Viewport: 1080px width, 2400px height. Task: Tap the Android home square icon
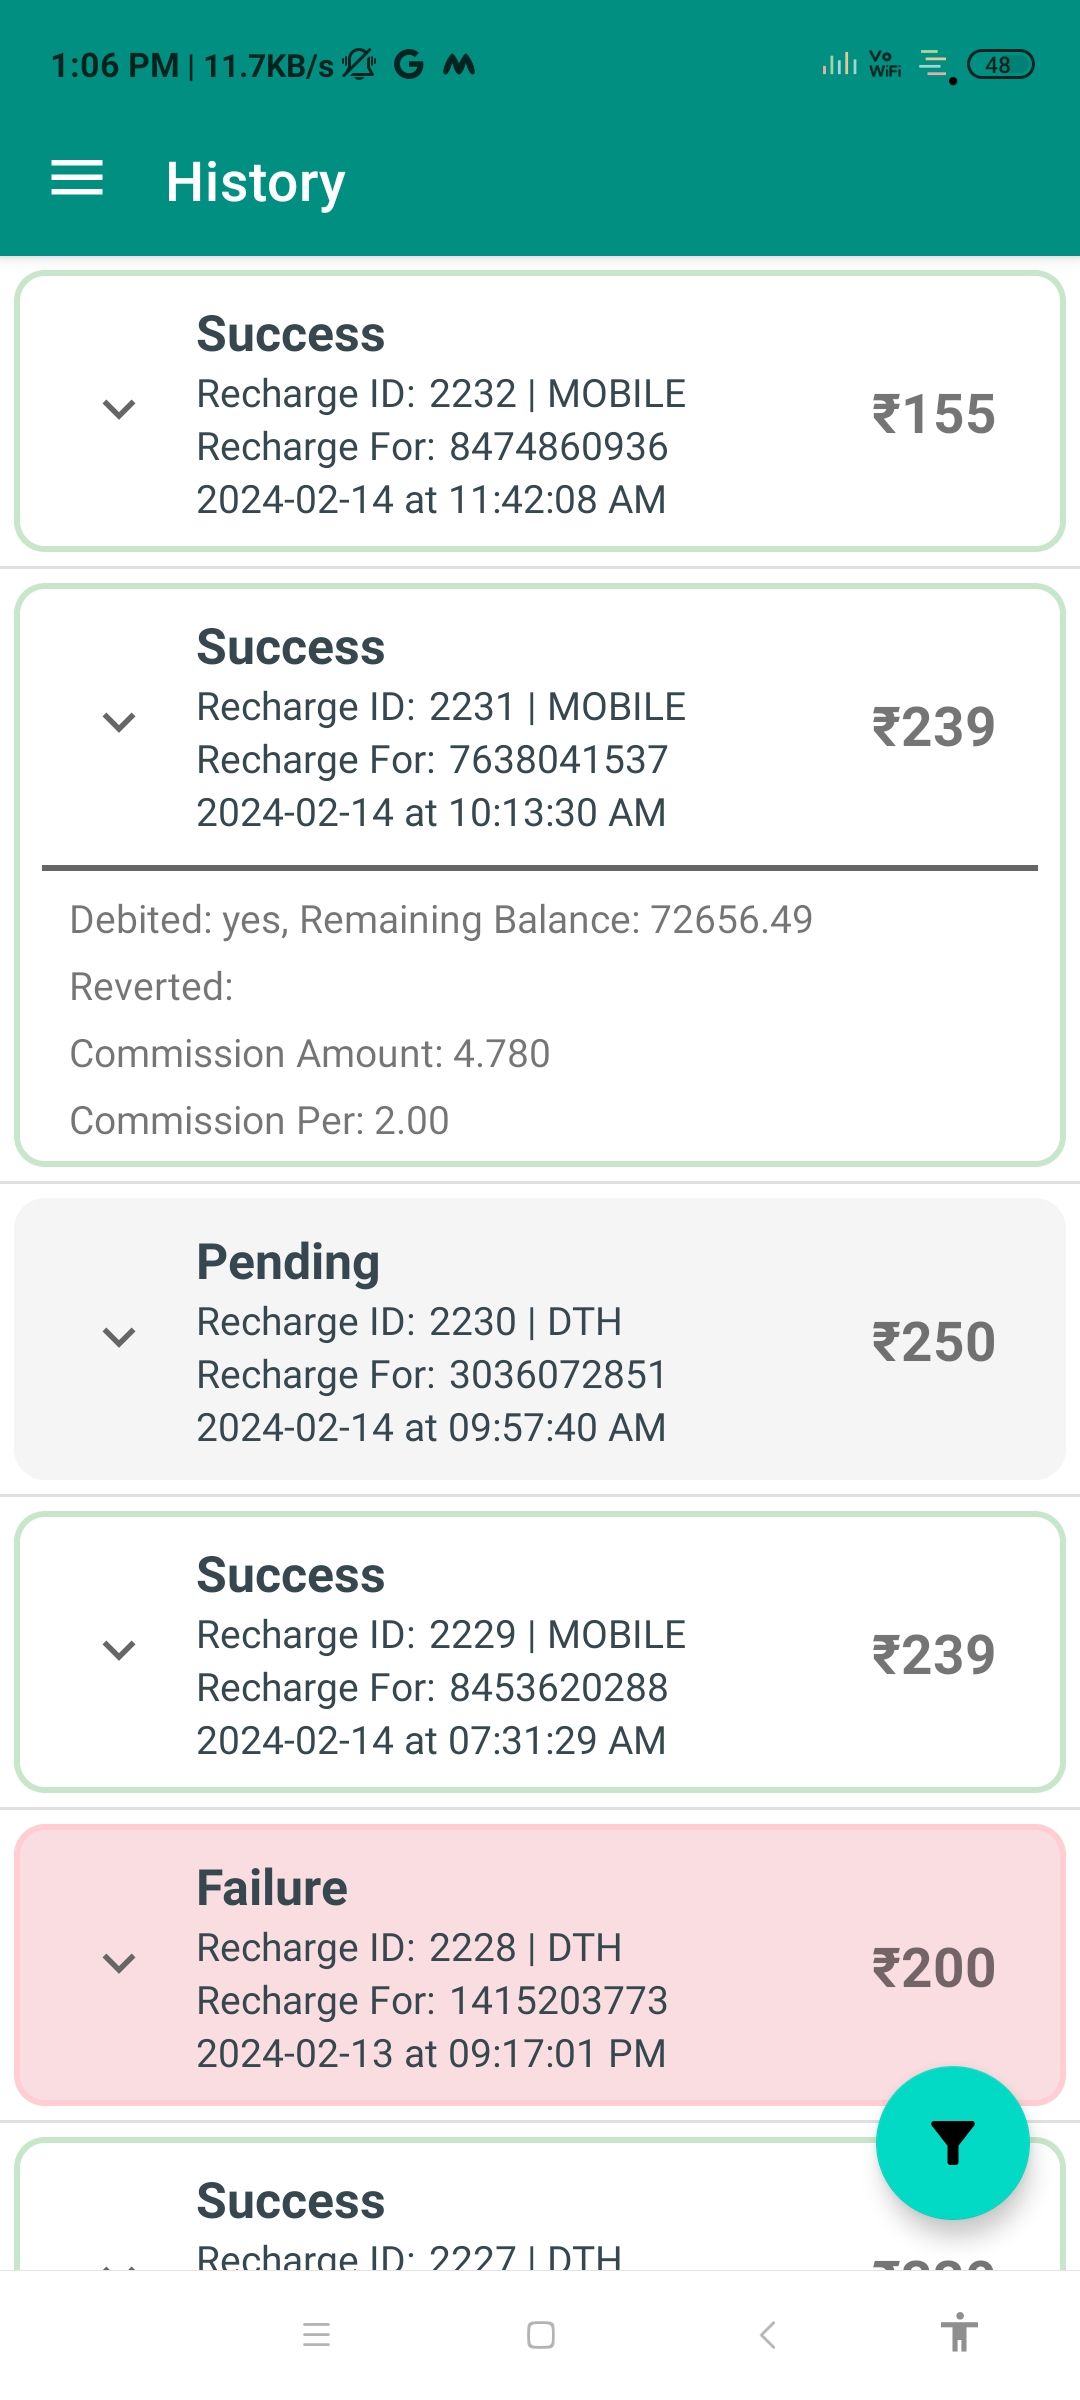pyautogui.click(x=540, y=2335)
